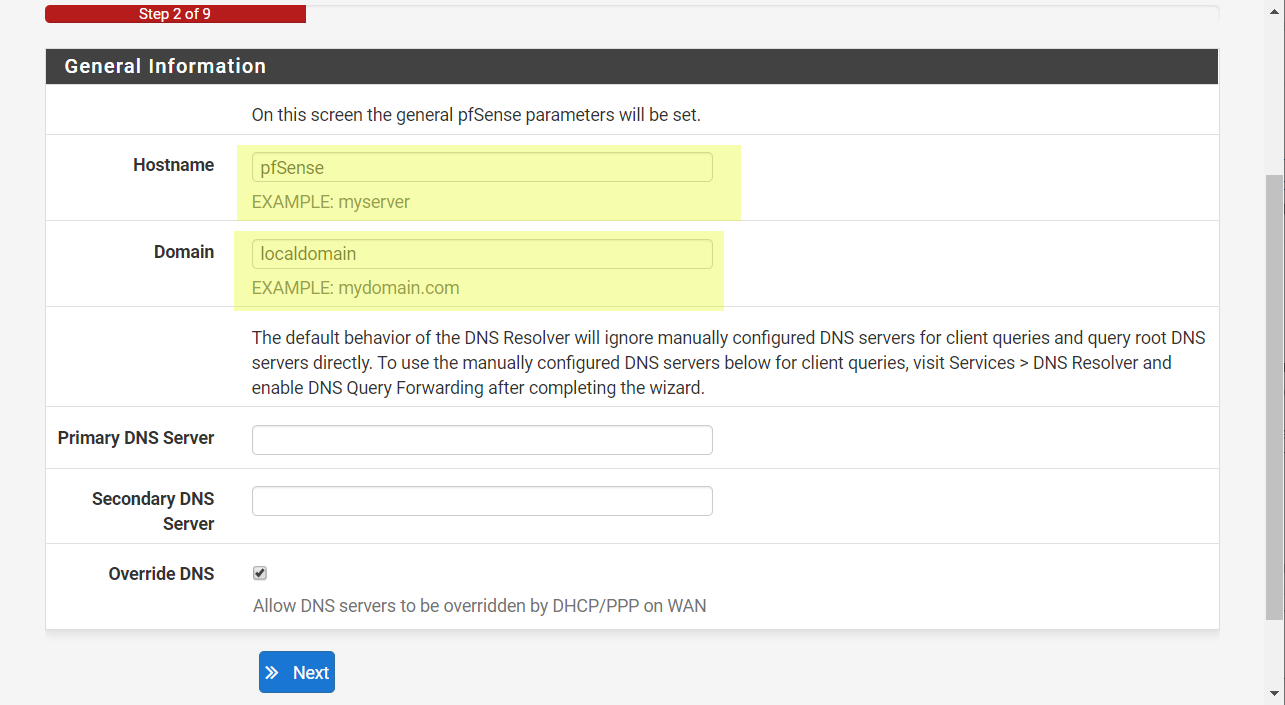Click the empty portion of the progress bar
This screenshot has height=705, width=1285.
(762, 14)
